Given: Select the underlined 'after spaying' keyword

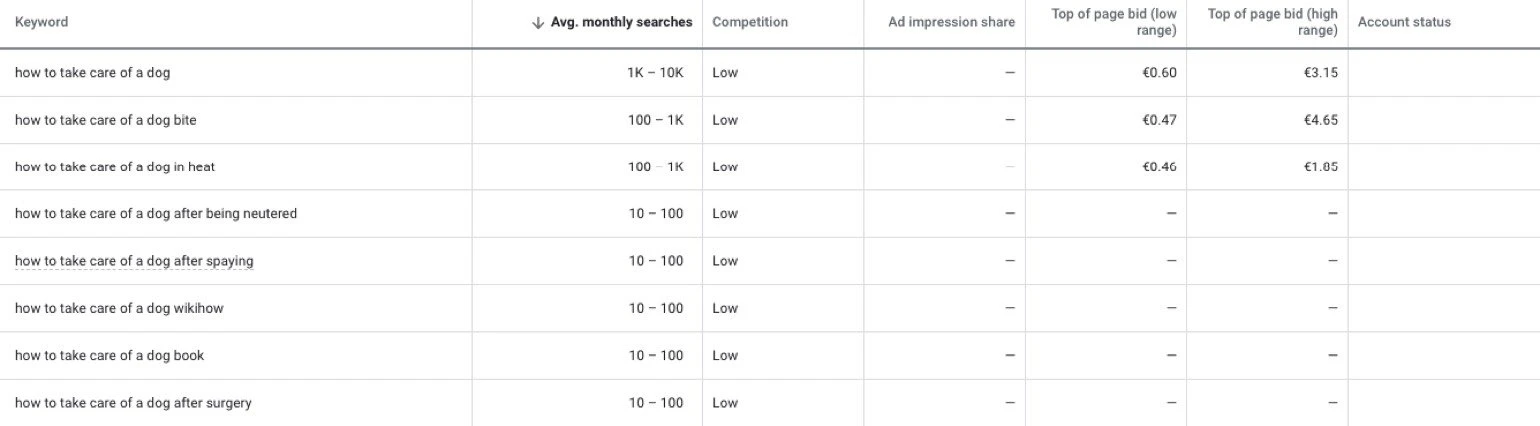Looking at the screenshot, I should 134,261.
